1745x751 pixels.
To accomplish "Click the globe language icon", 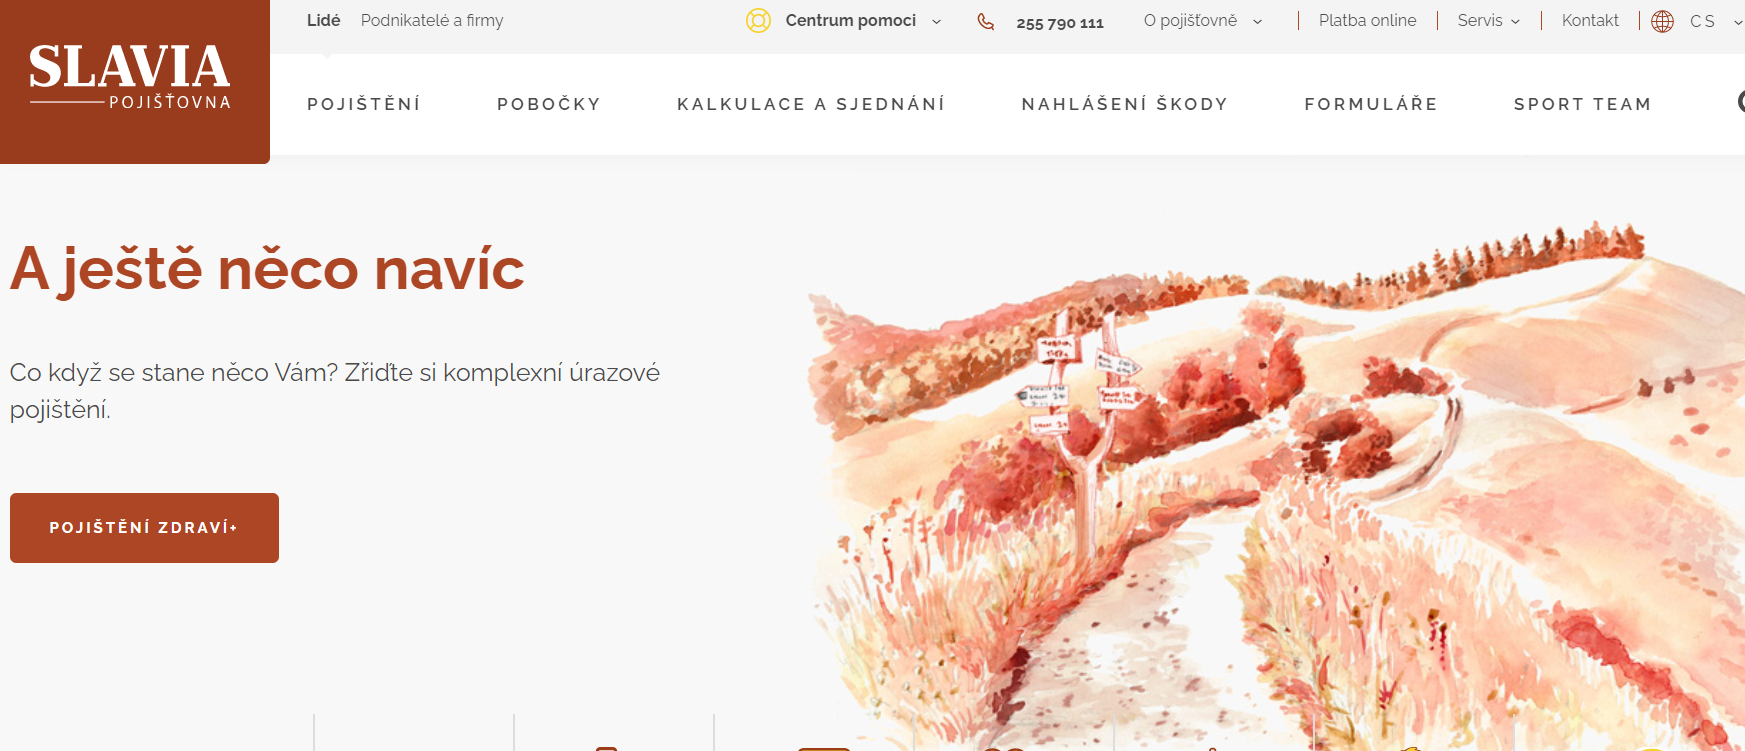I will (1662, 21).
